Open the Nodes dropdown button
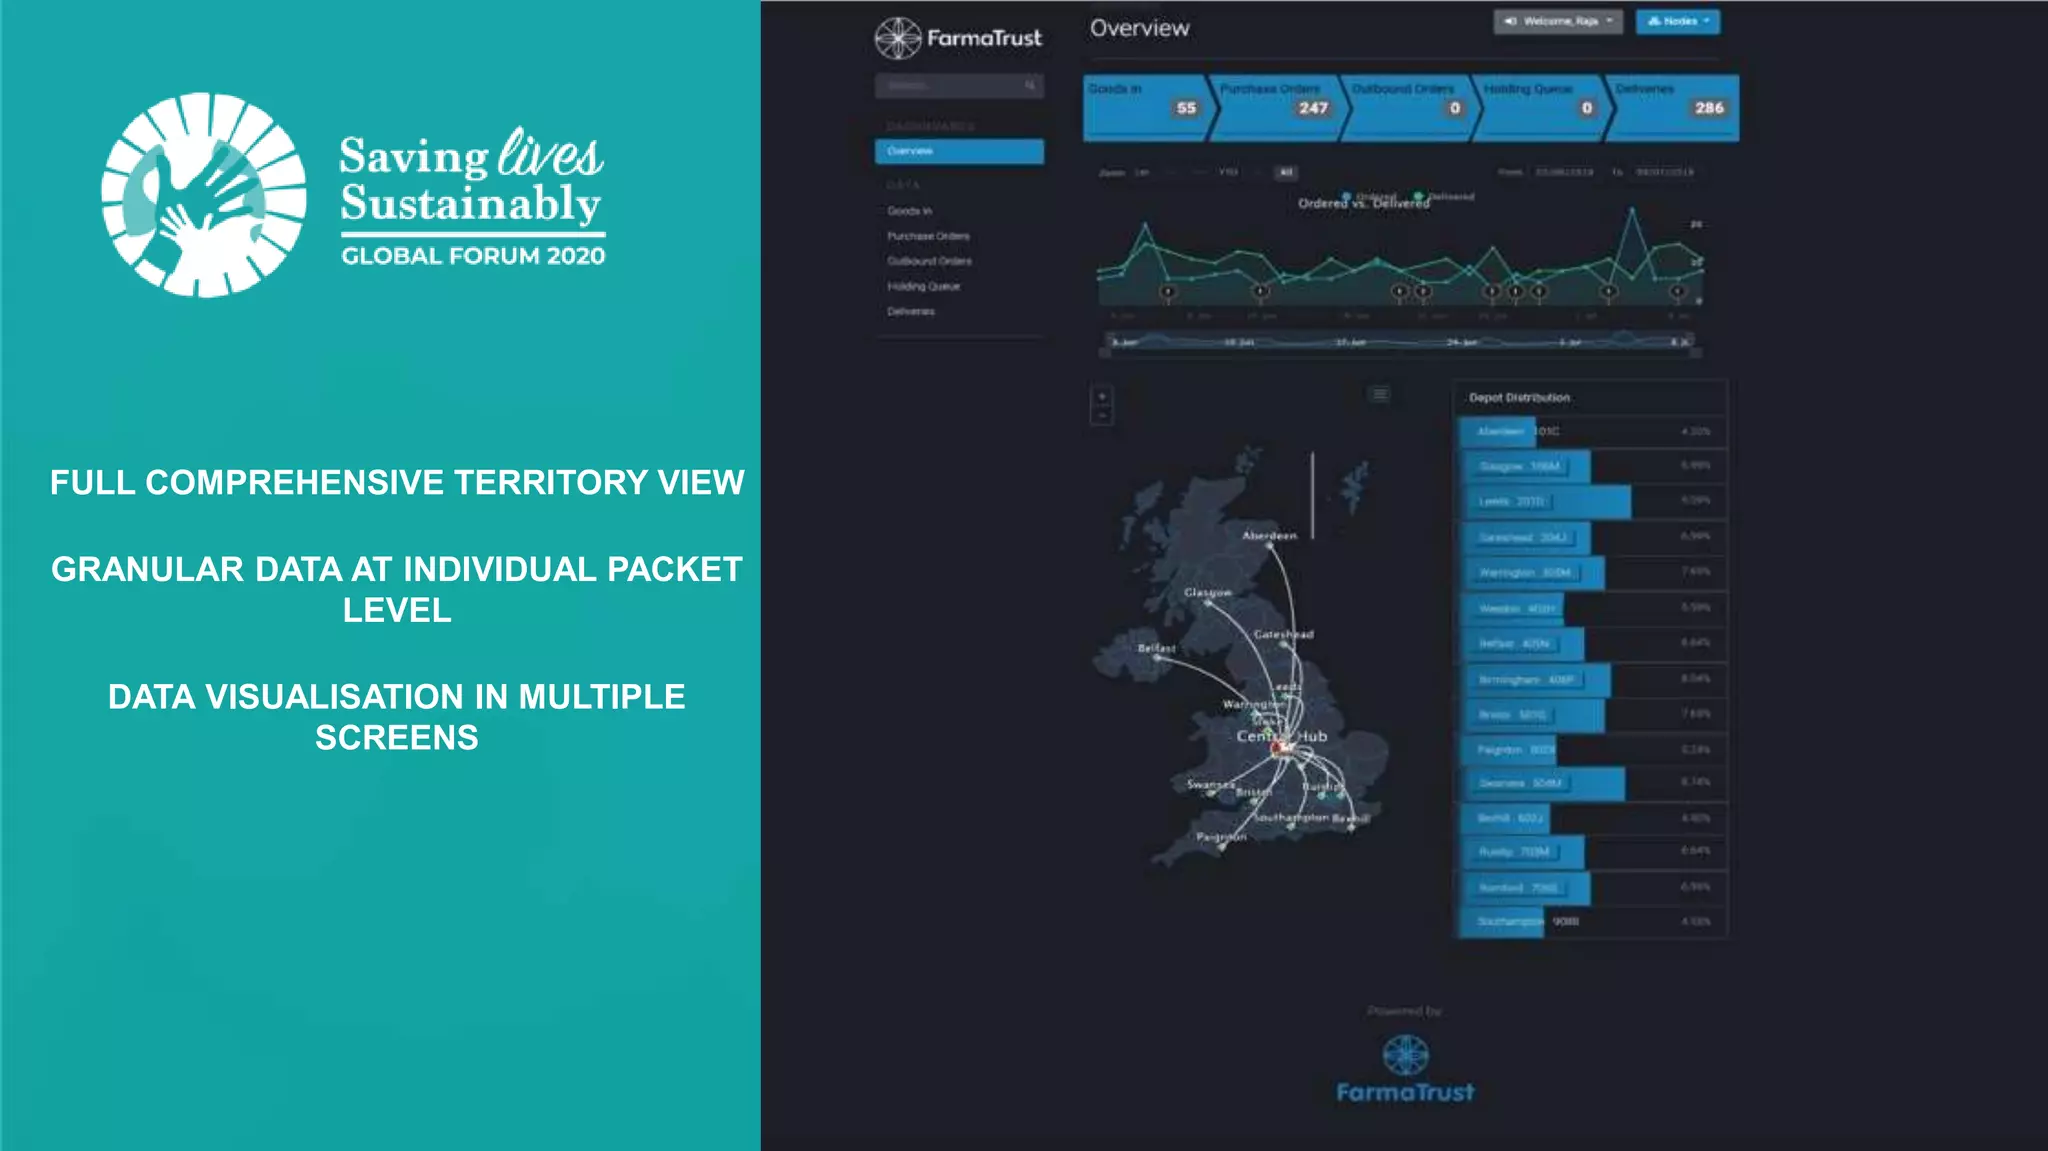This screenshot has width=2048, height=1151. point(1677,21)
